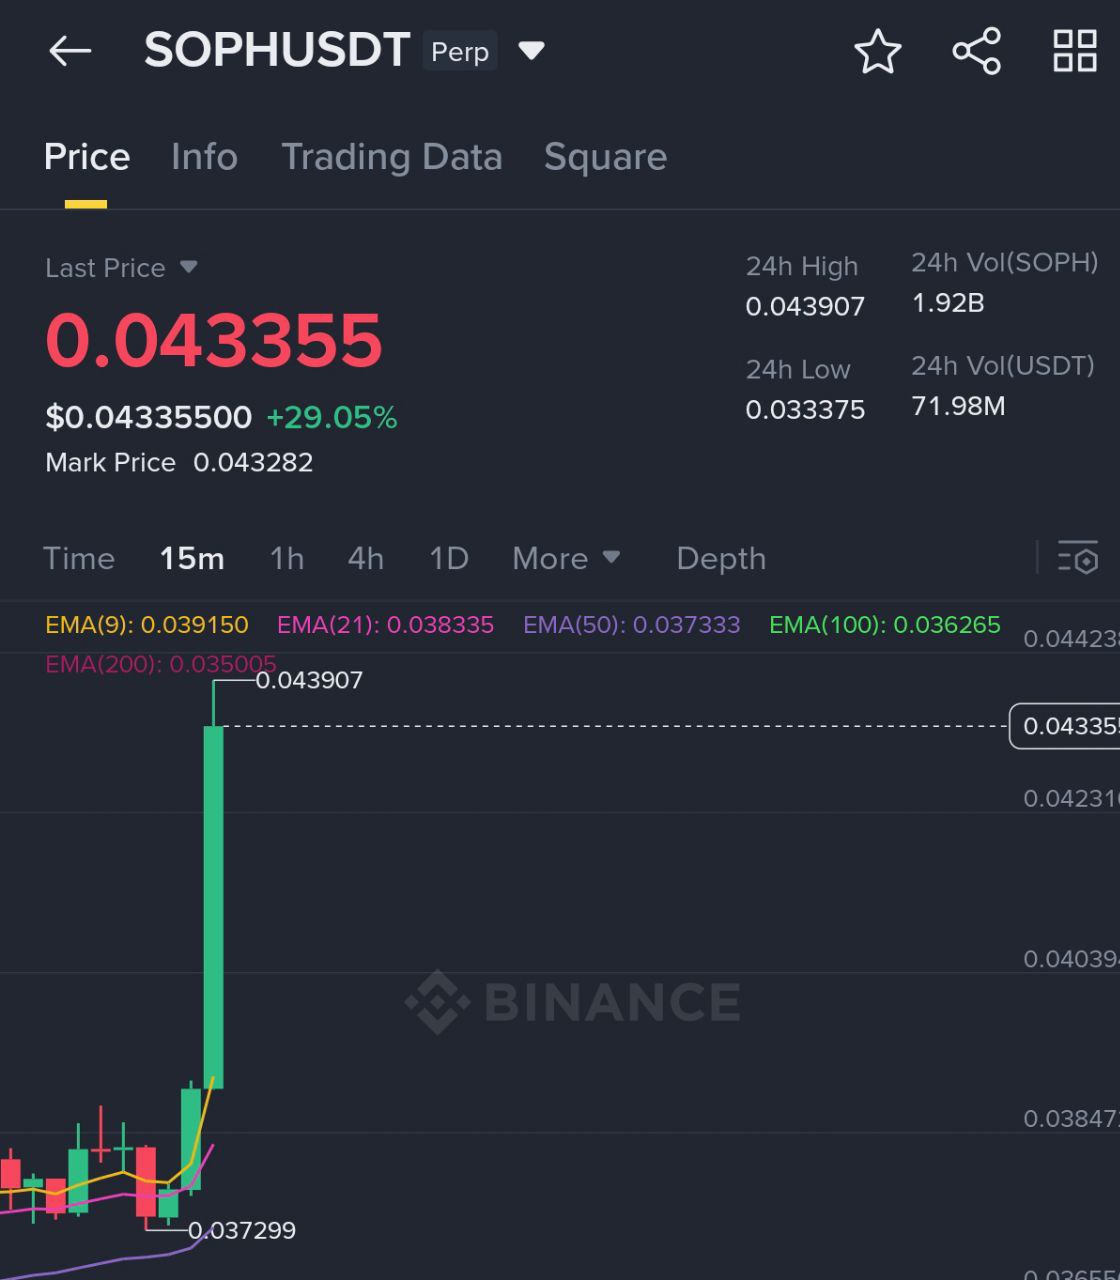This screenshot has width=1120, height=1280.
Task: Select the 15m chart interval
Action: tap(192, 558)
